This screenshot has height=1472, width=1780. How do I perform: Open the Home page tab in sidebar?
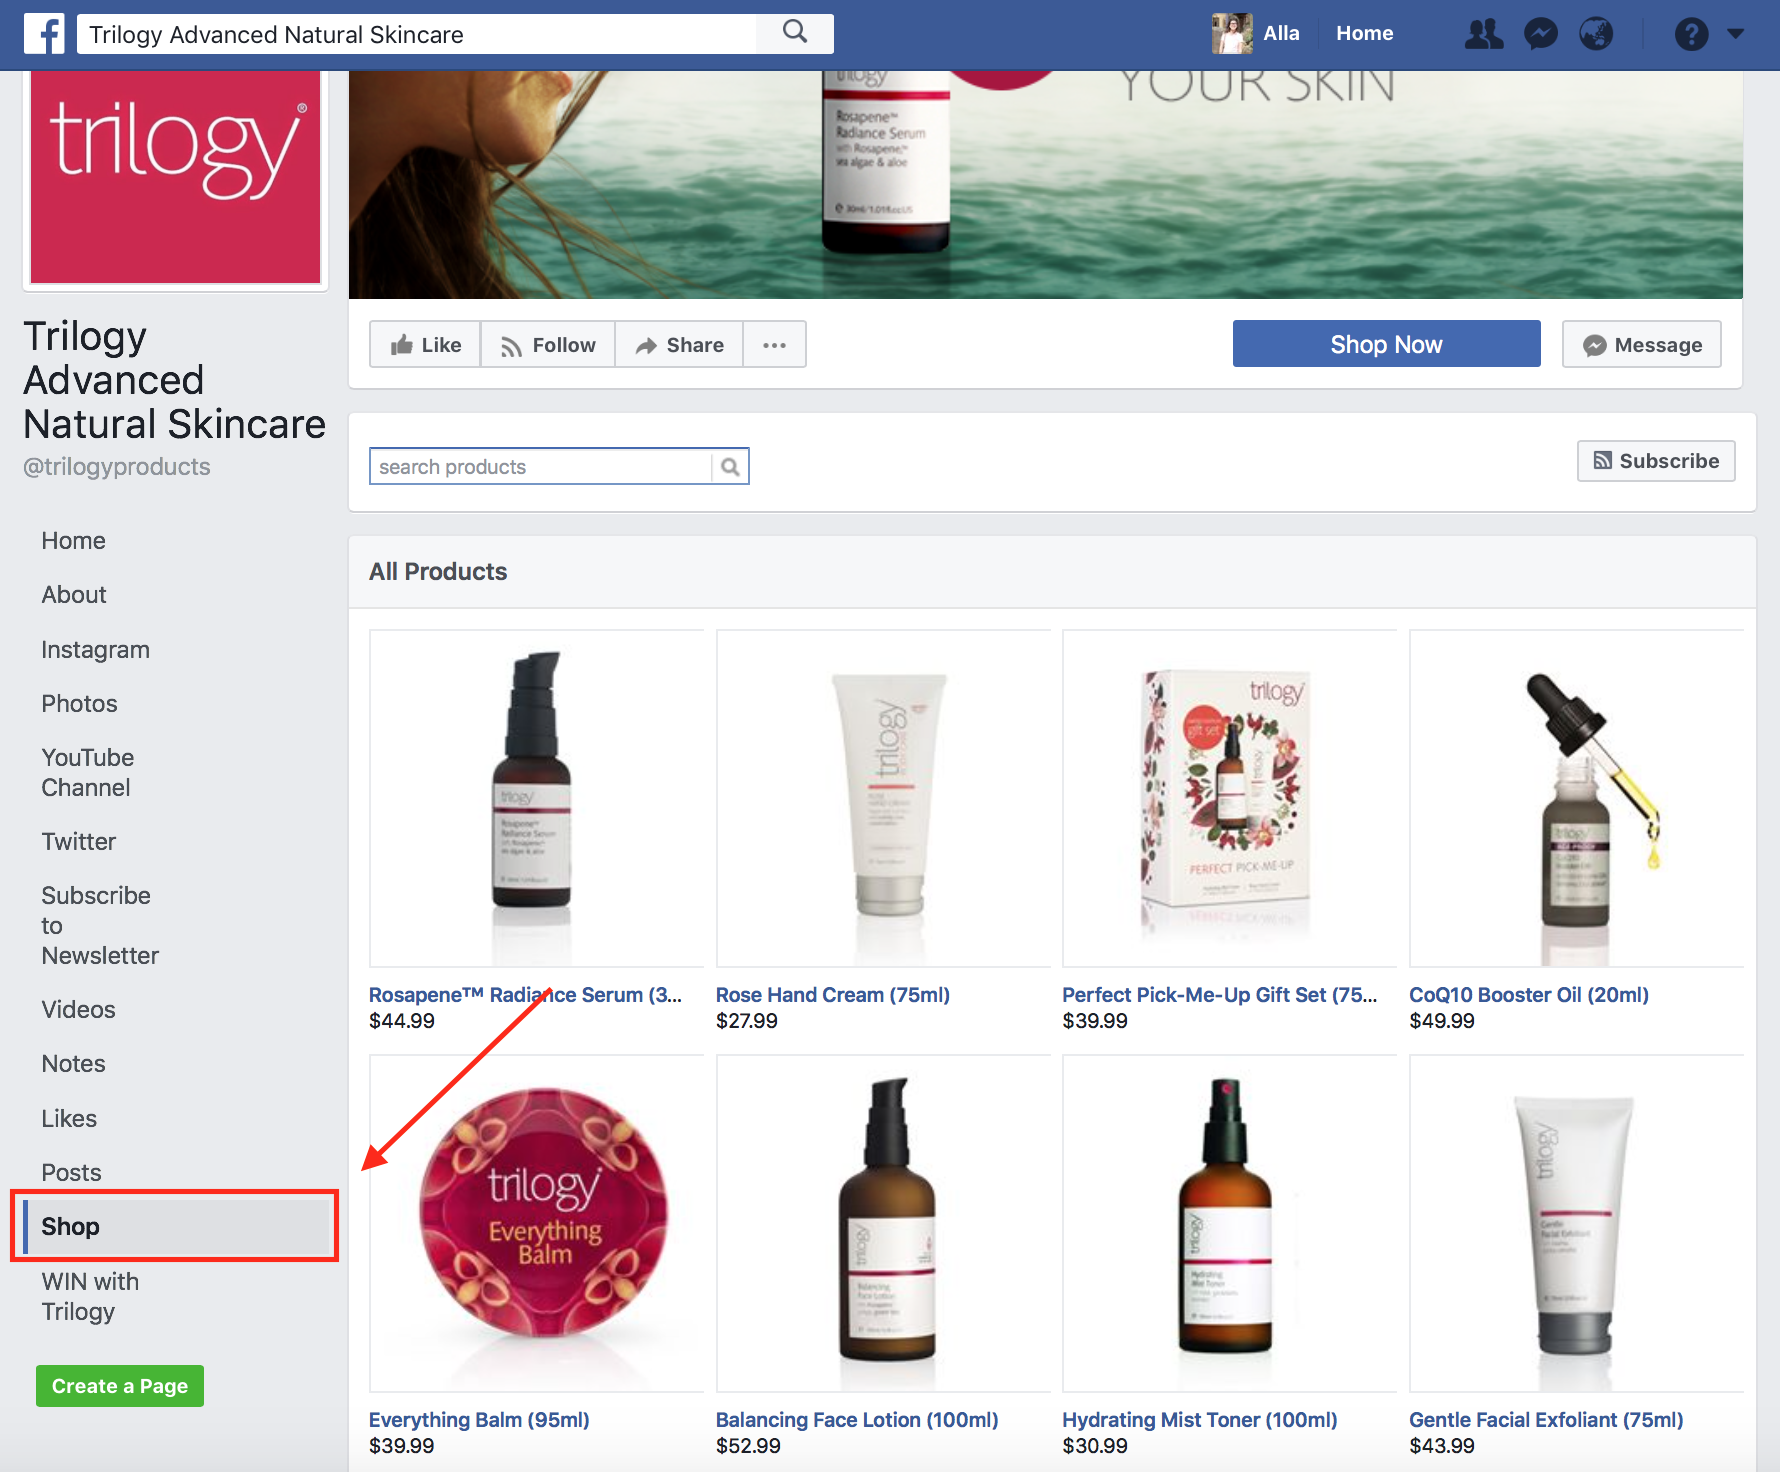coord(73,541)
